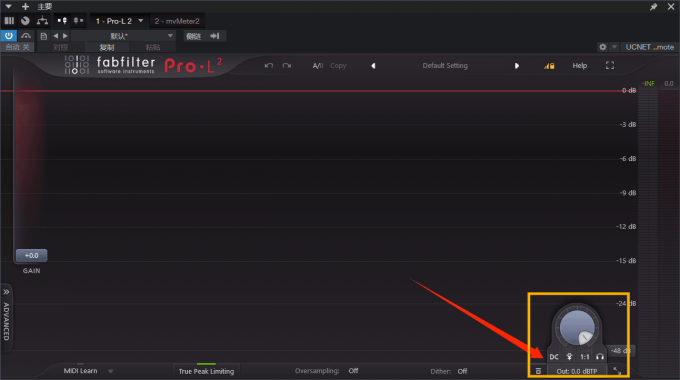Image resolution: width=680 pixels, height=380 pixels.
Task: Click the settings gear icon
Action: pyautogui.click(x=602, y=47)
